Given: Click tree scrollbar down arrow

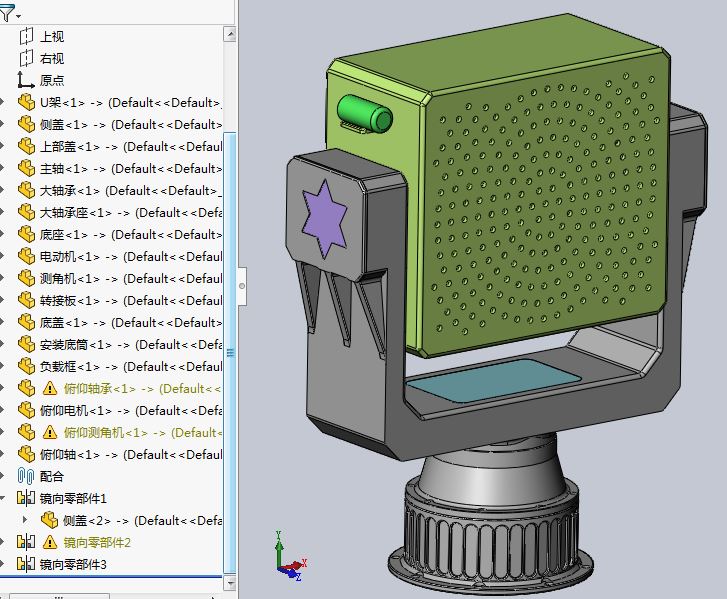Looking at the screenshot, I should tap(230, 583).
